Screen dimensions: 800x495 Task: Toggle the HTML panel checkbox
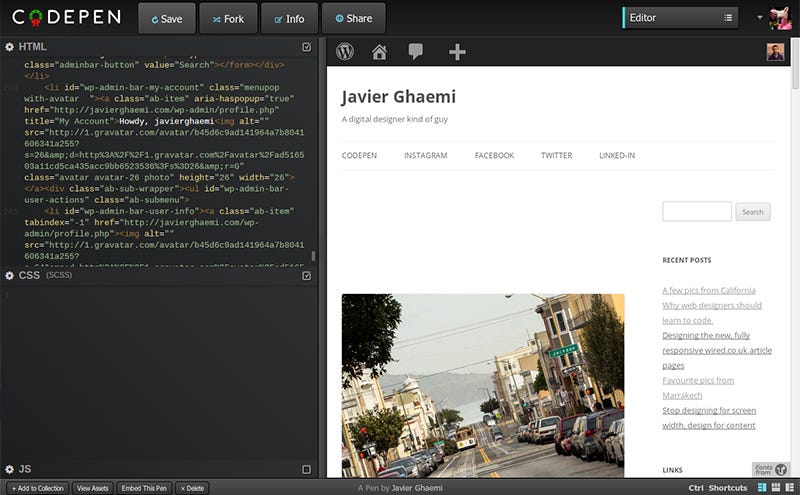tap(307, 47)
